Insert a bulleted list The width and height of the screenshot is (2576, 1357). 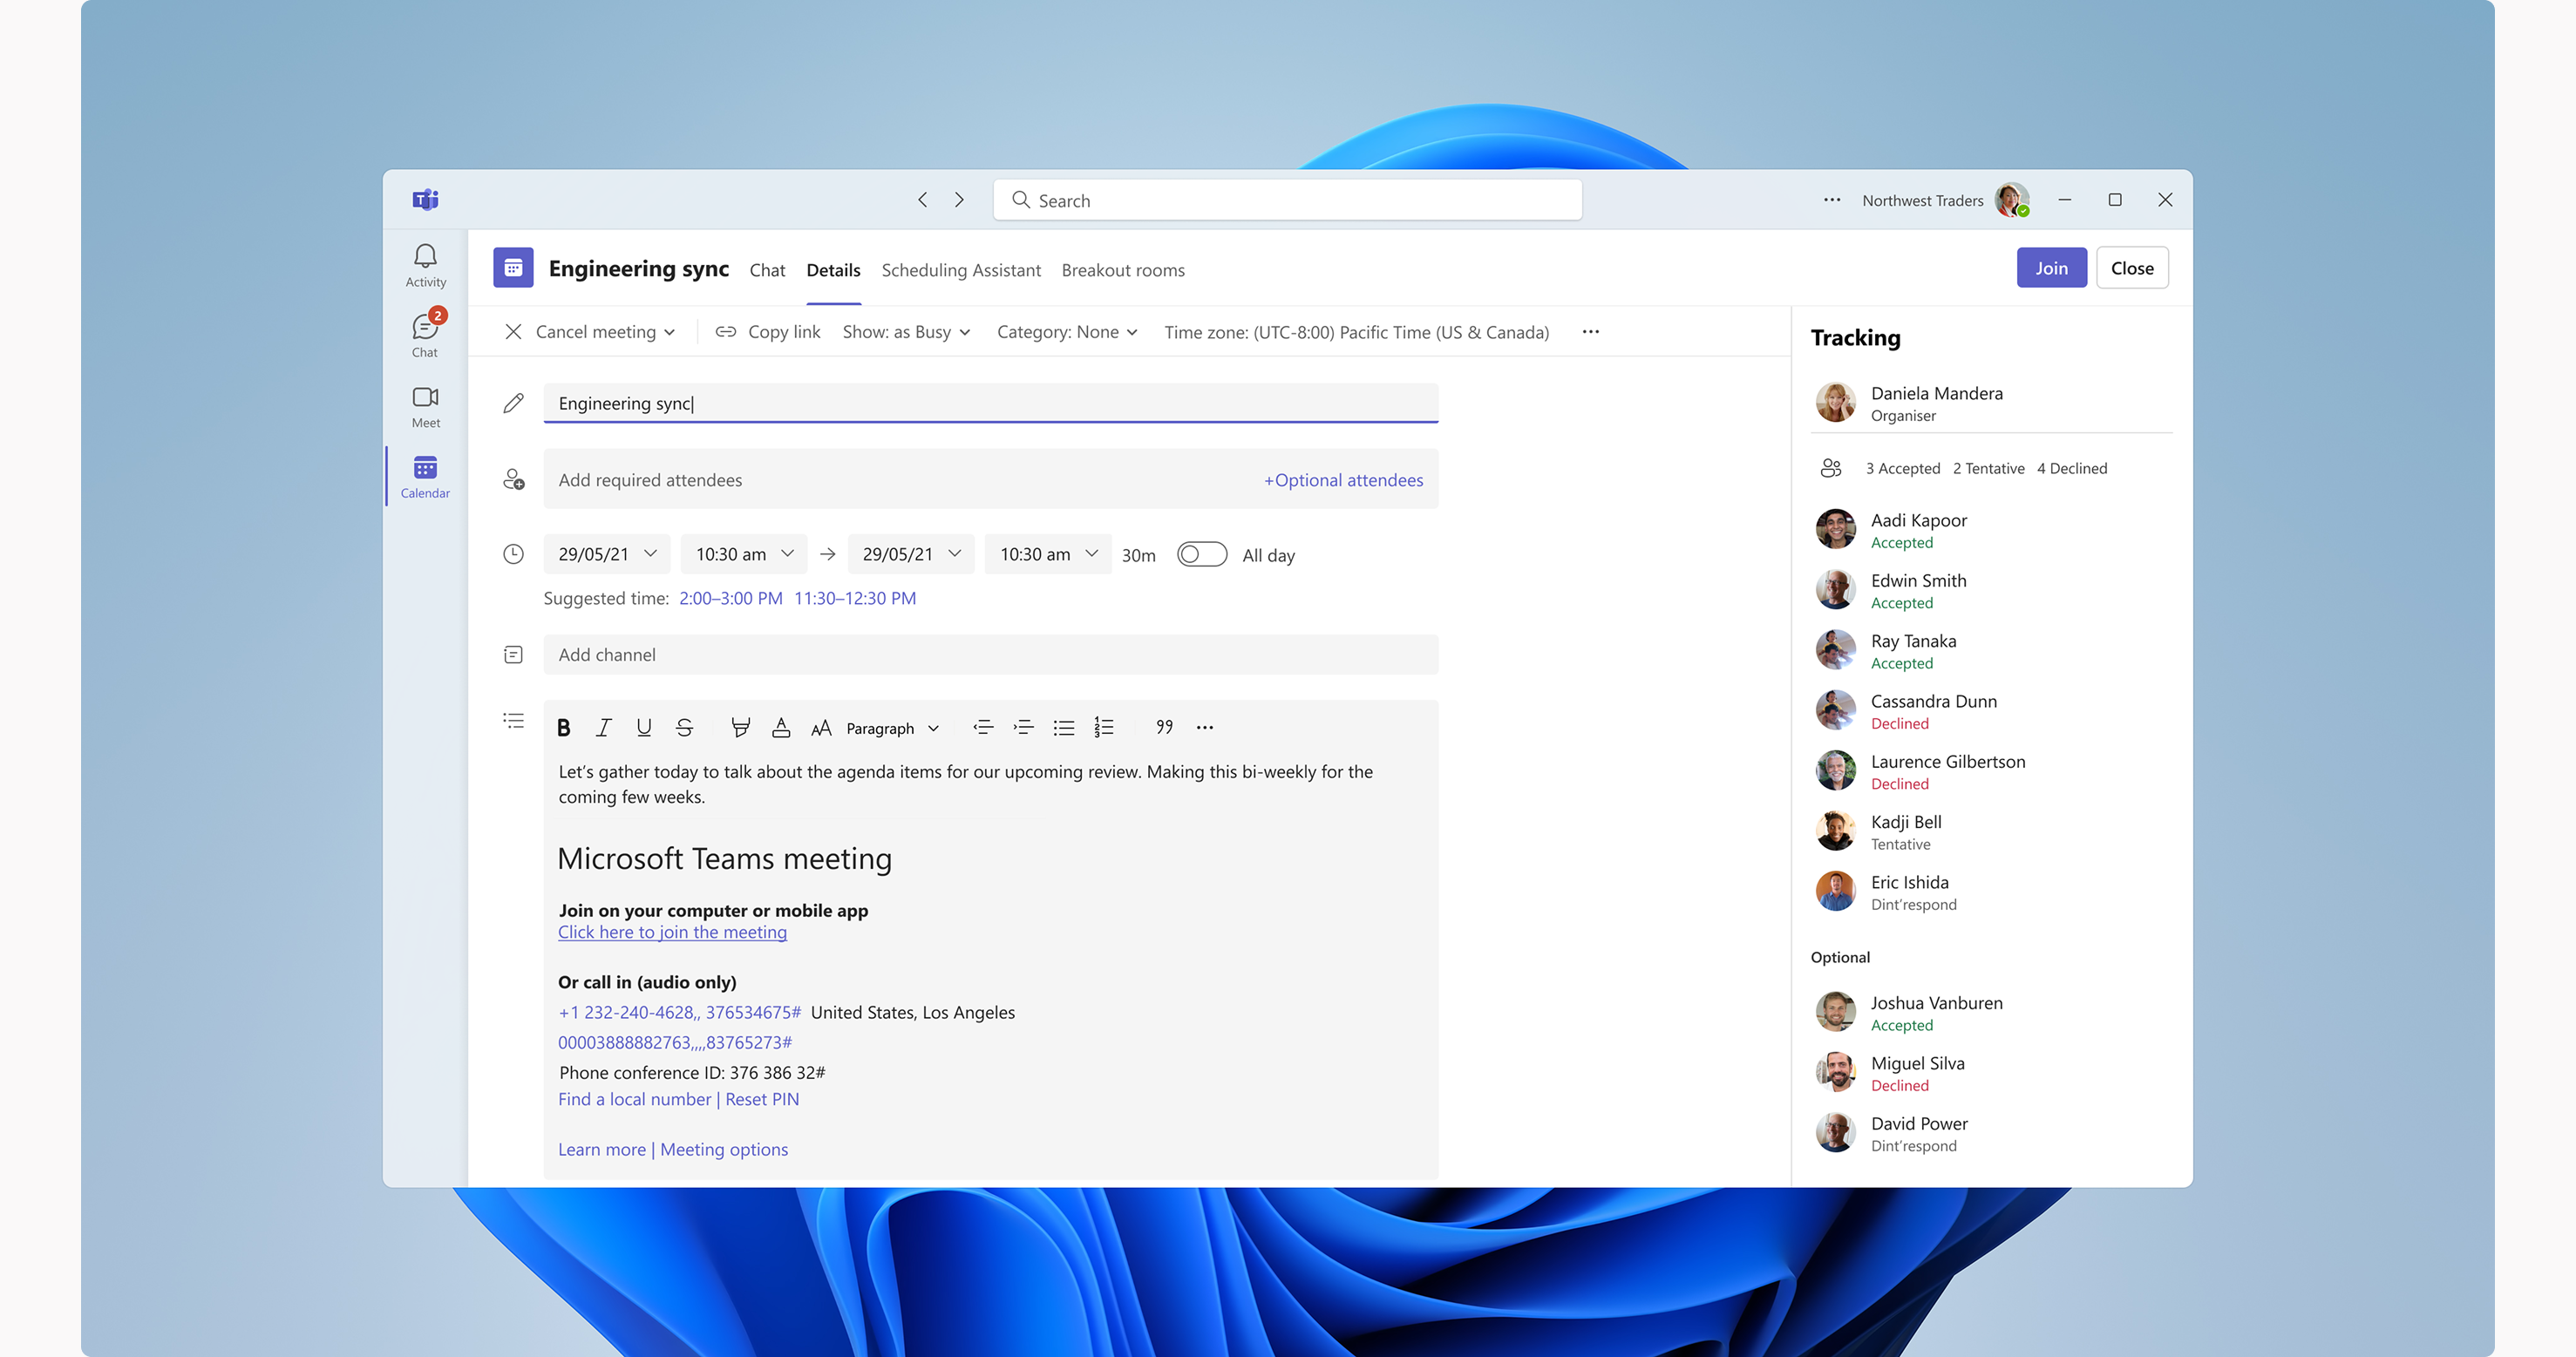coord(1063,728)
